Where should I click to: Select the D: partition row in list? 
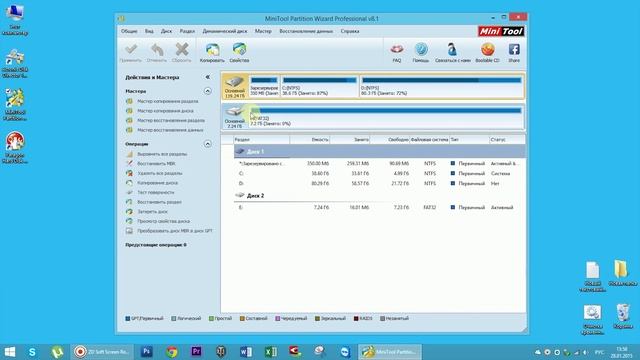click(x=380, y=184)
